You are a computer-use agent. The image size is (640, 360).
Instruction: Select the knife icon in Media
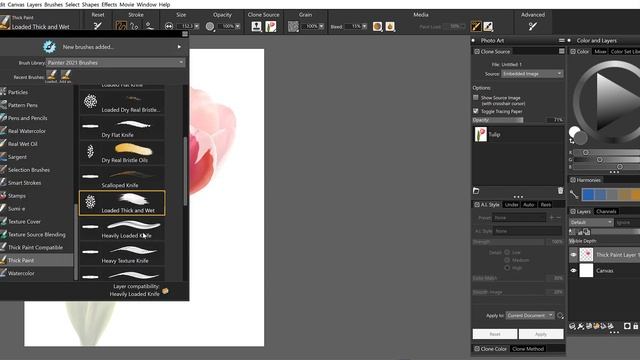click(488, 26)
